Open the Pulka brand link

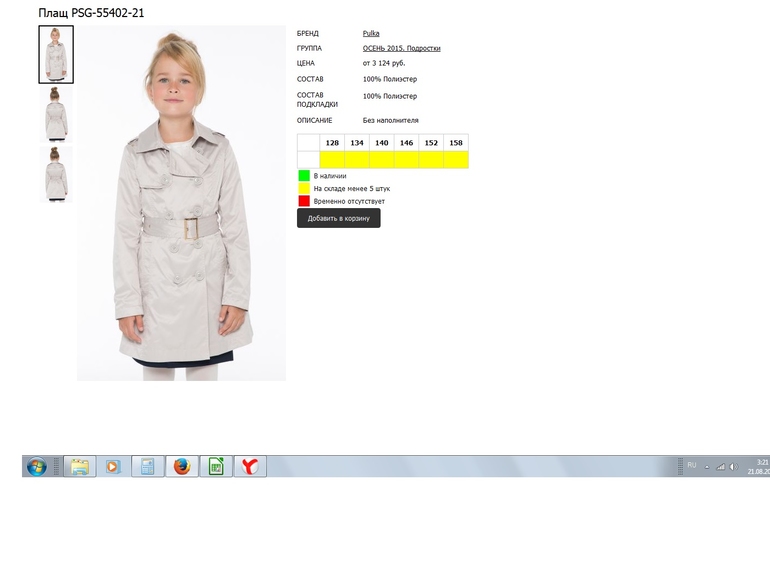371,34
